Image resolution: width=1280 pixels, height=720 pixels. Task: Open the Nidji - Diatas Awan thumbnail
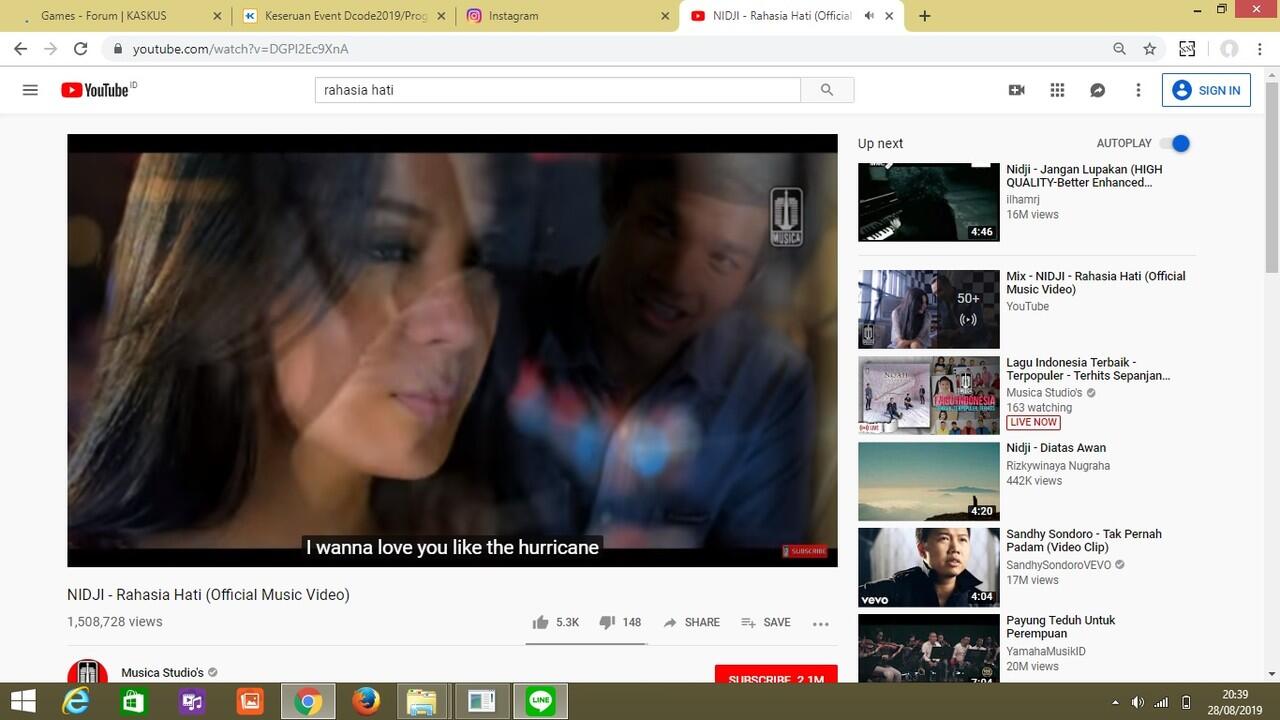pos(929,481)
